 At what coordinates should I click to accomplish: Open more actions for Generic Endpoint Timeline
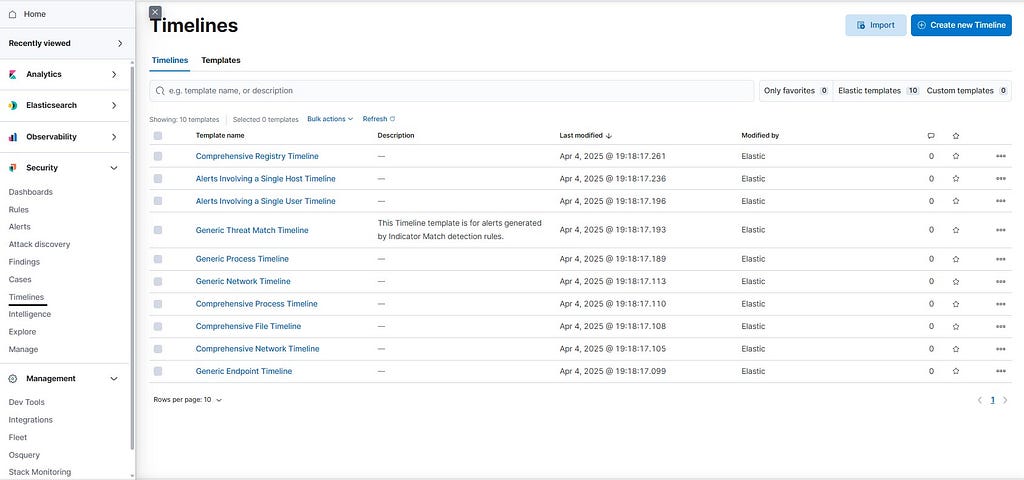1000,371
